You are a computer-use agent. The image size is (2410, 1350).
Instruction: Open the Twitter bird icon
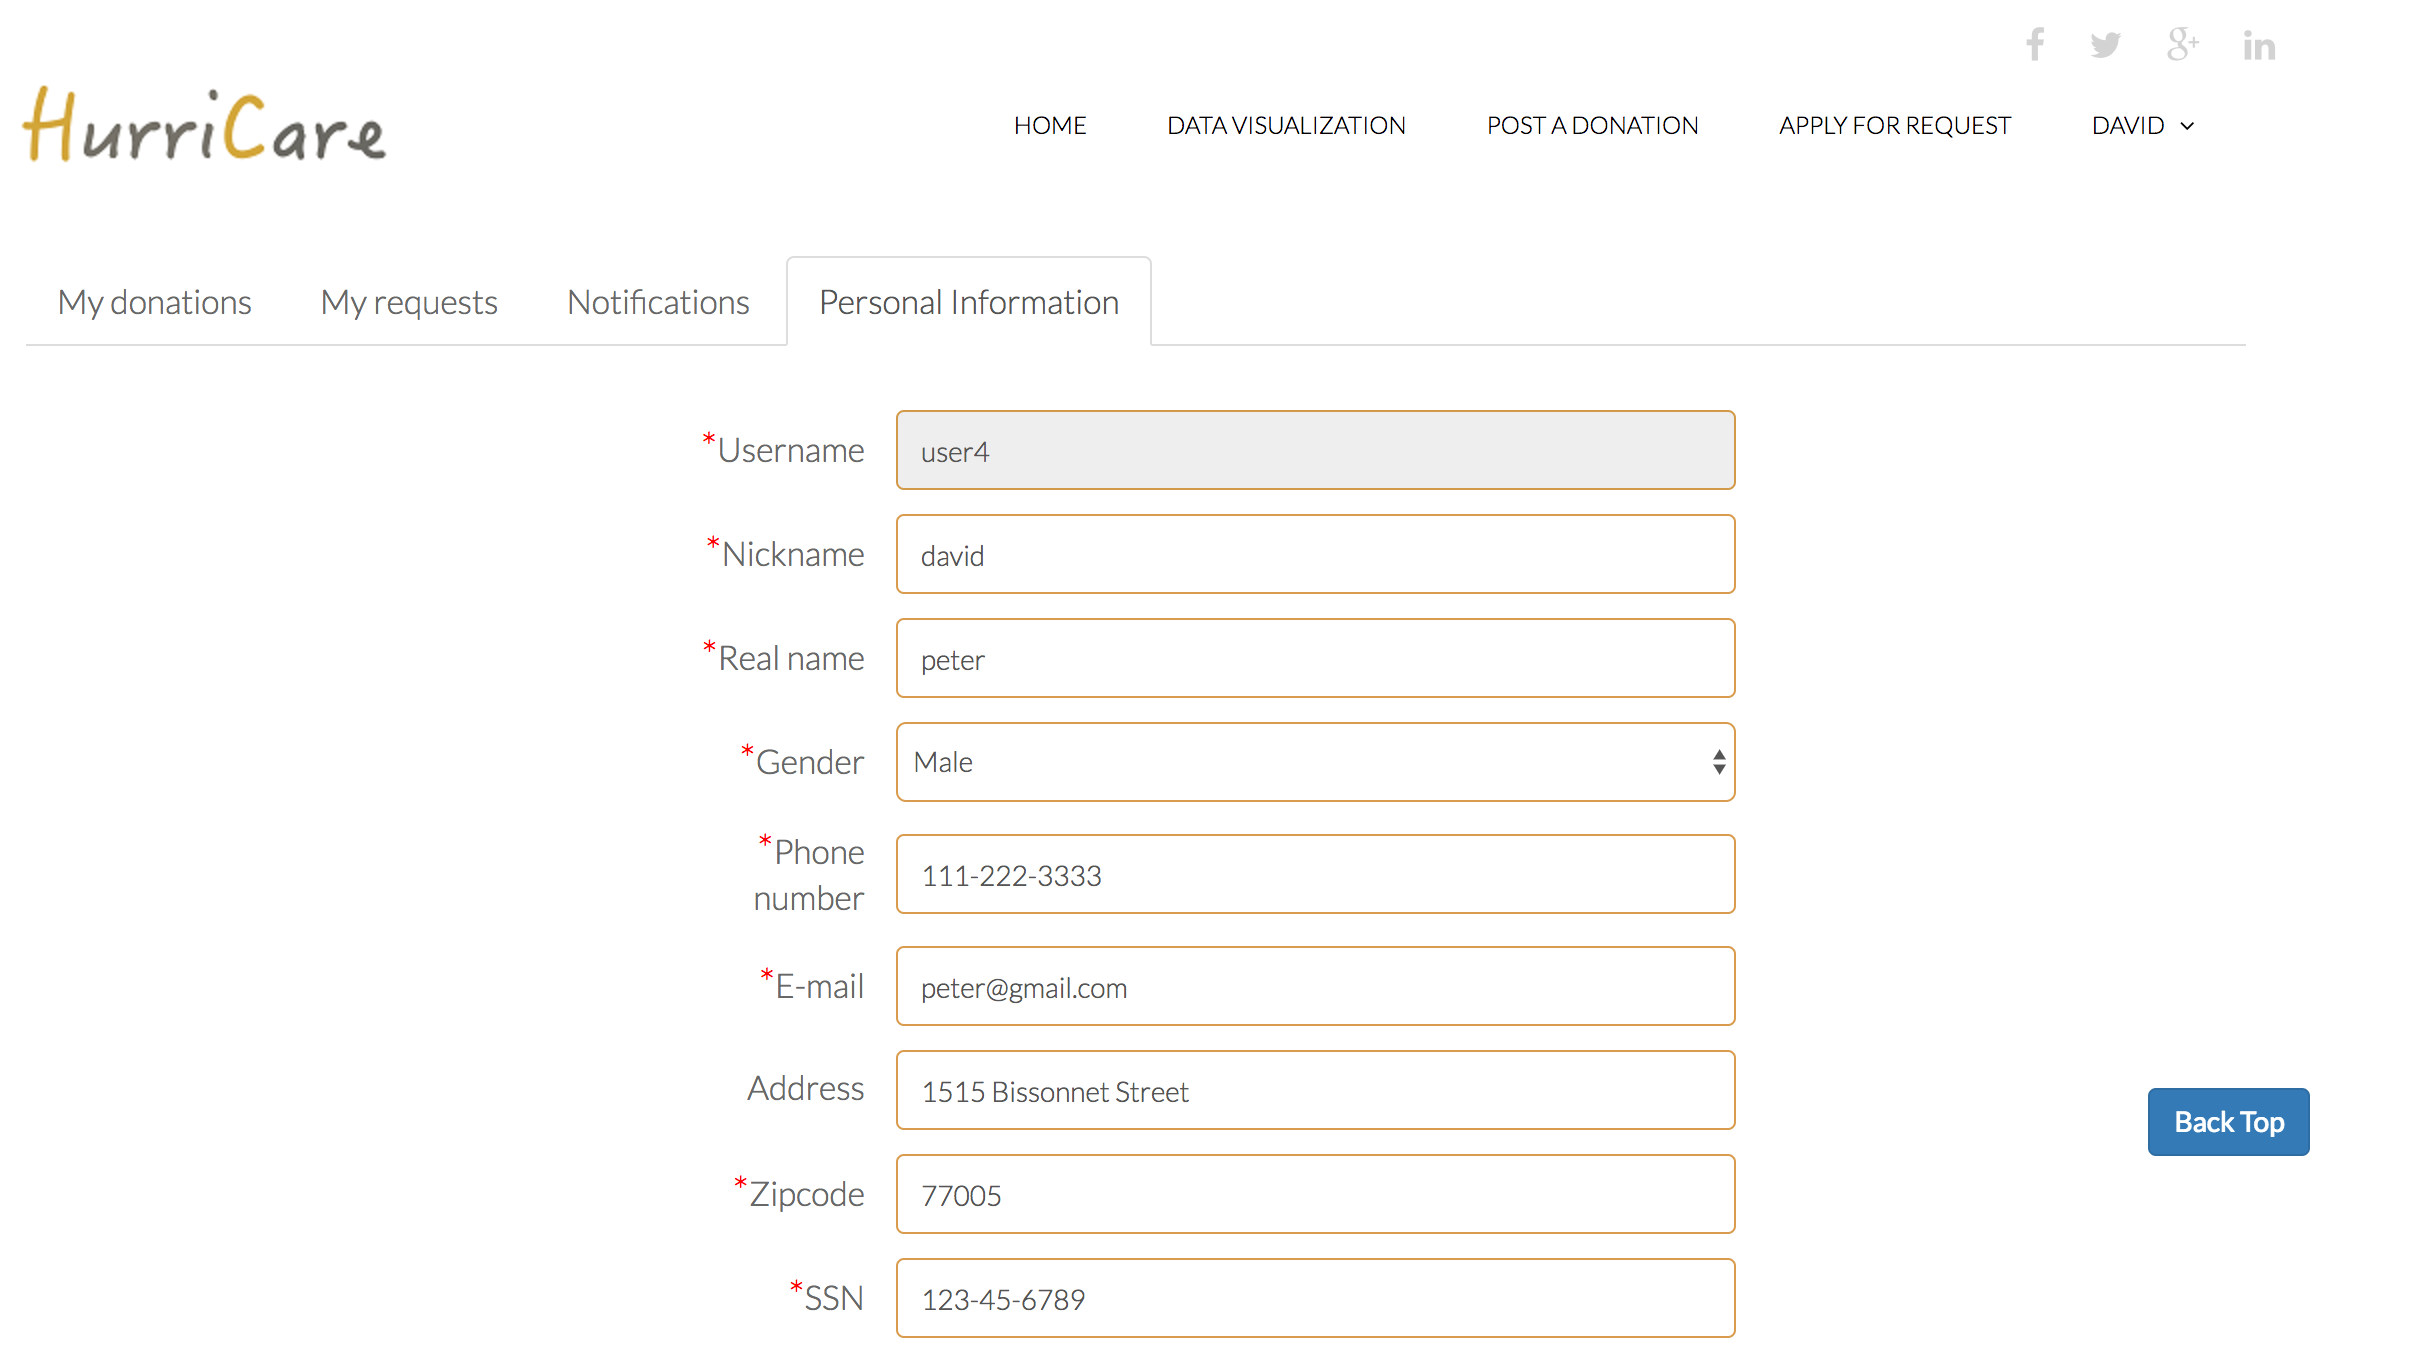2105,45
